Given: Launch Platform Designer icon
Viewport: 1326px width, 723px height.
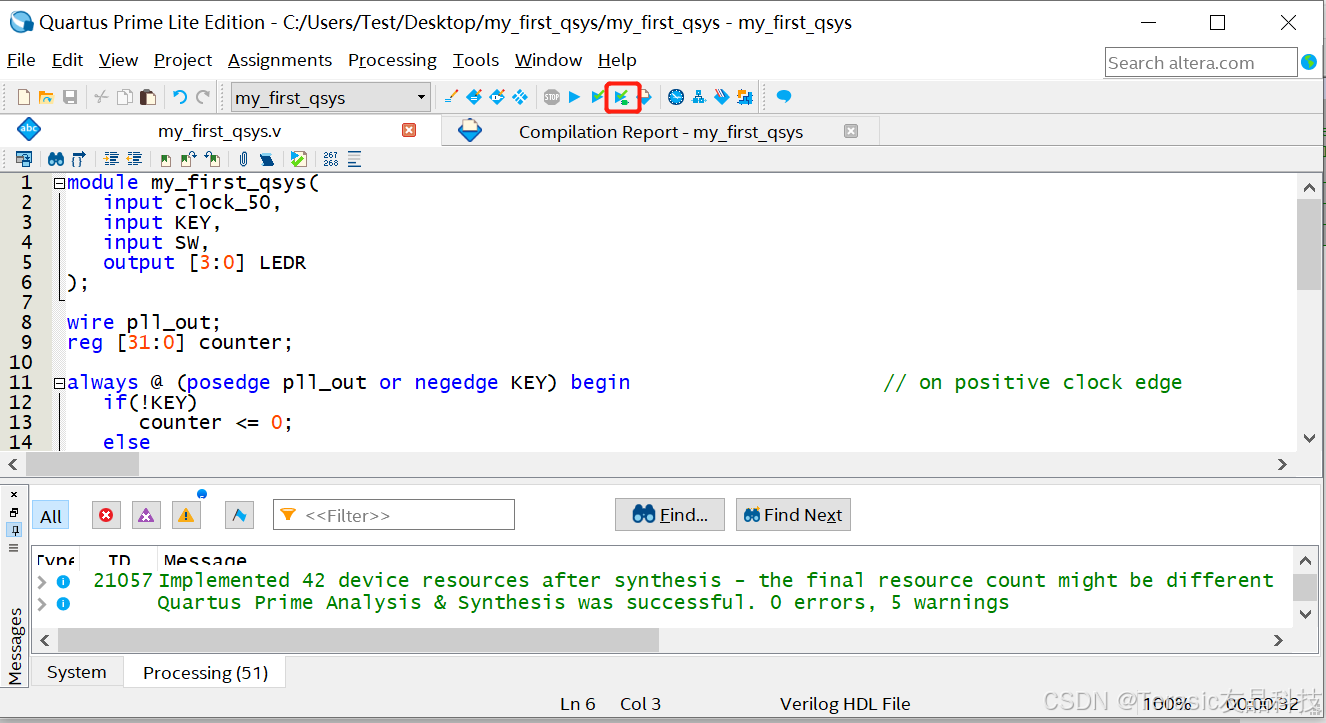Looking at the screenshot, I should [x=744, y=97].
